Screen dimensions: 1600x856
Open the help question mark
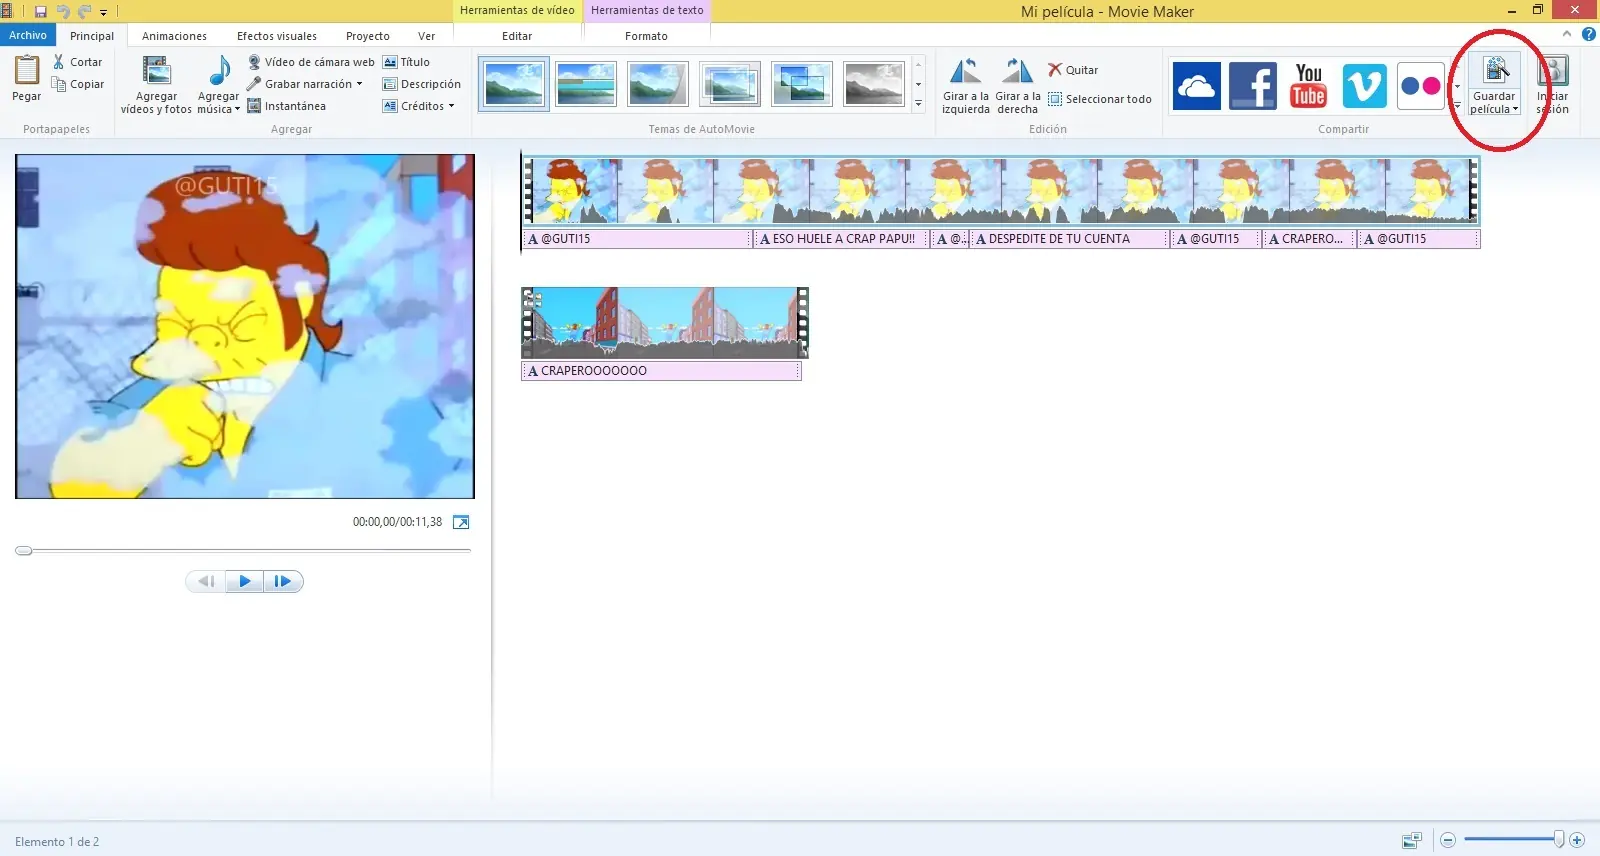click(x=1588, y=34)
